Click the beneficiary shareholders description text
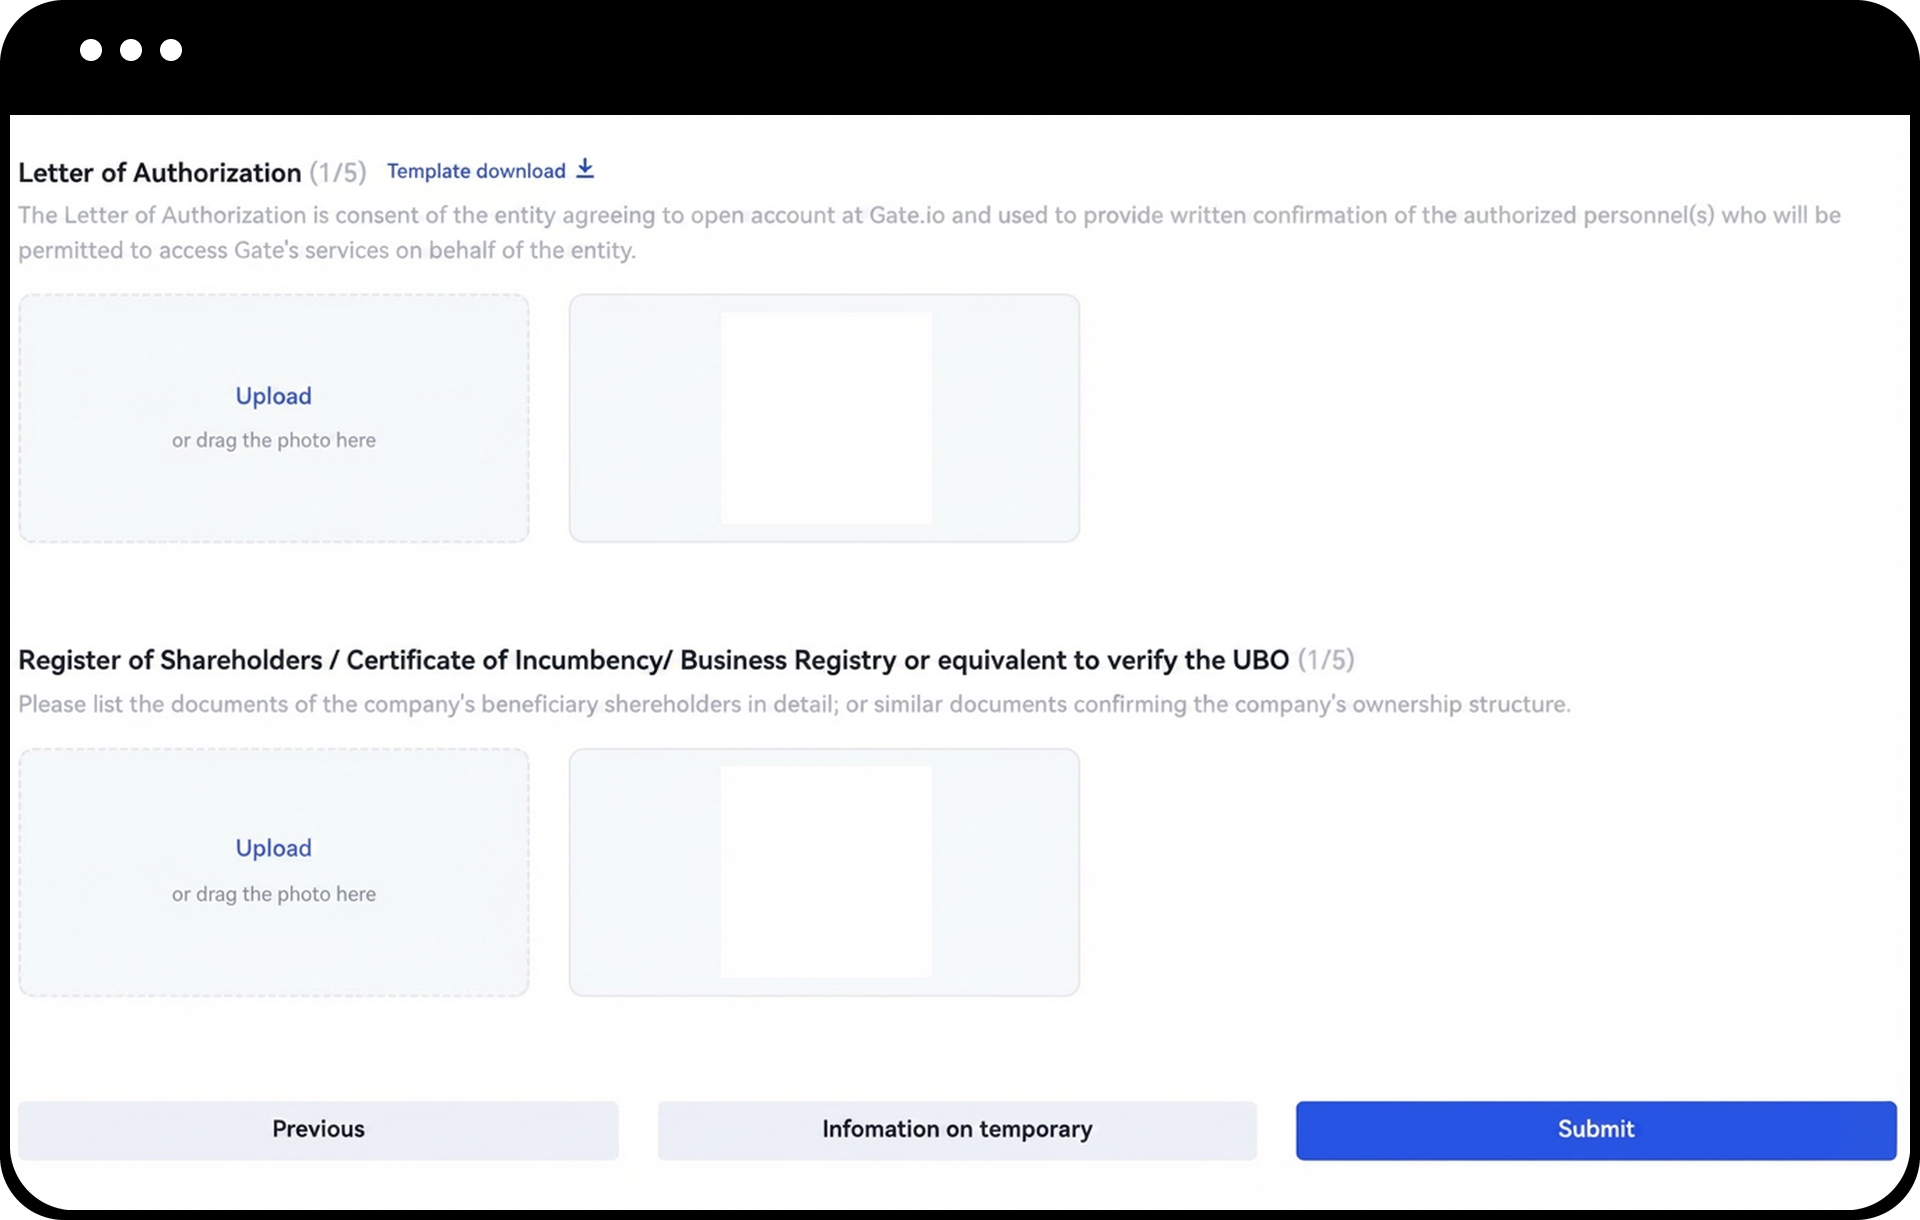 794,704
